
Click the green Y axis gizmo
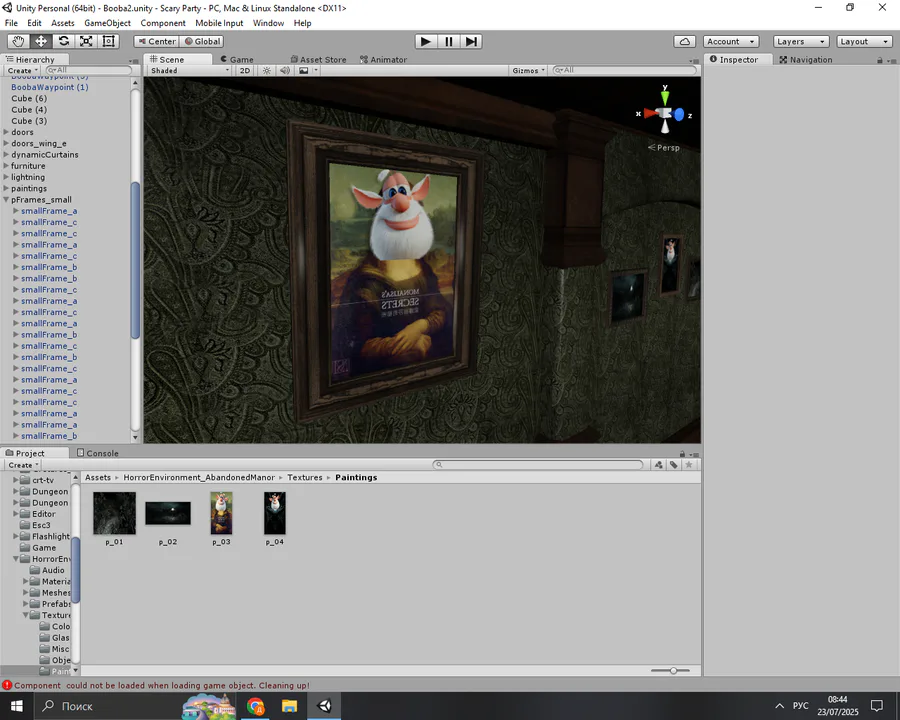[665, 96]
